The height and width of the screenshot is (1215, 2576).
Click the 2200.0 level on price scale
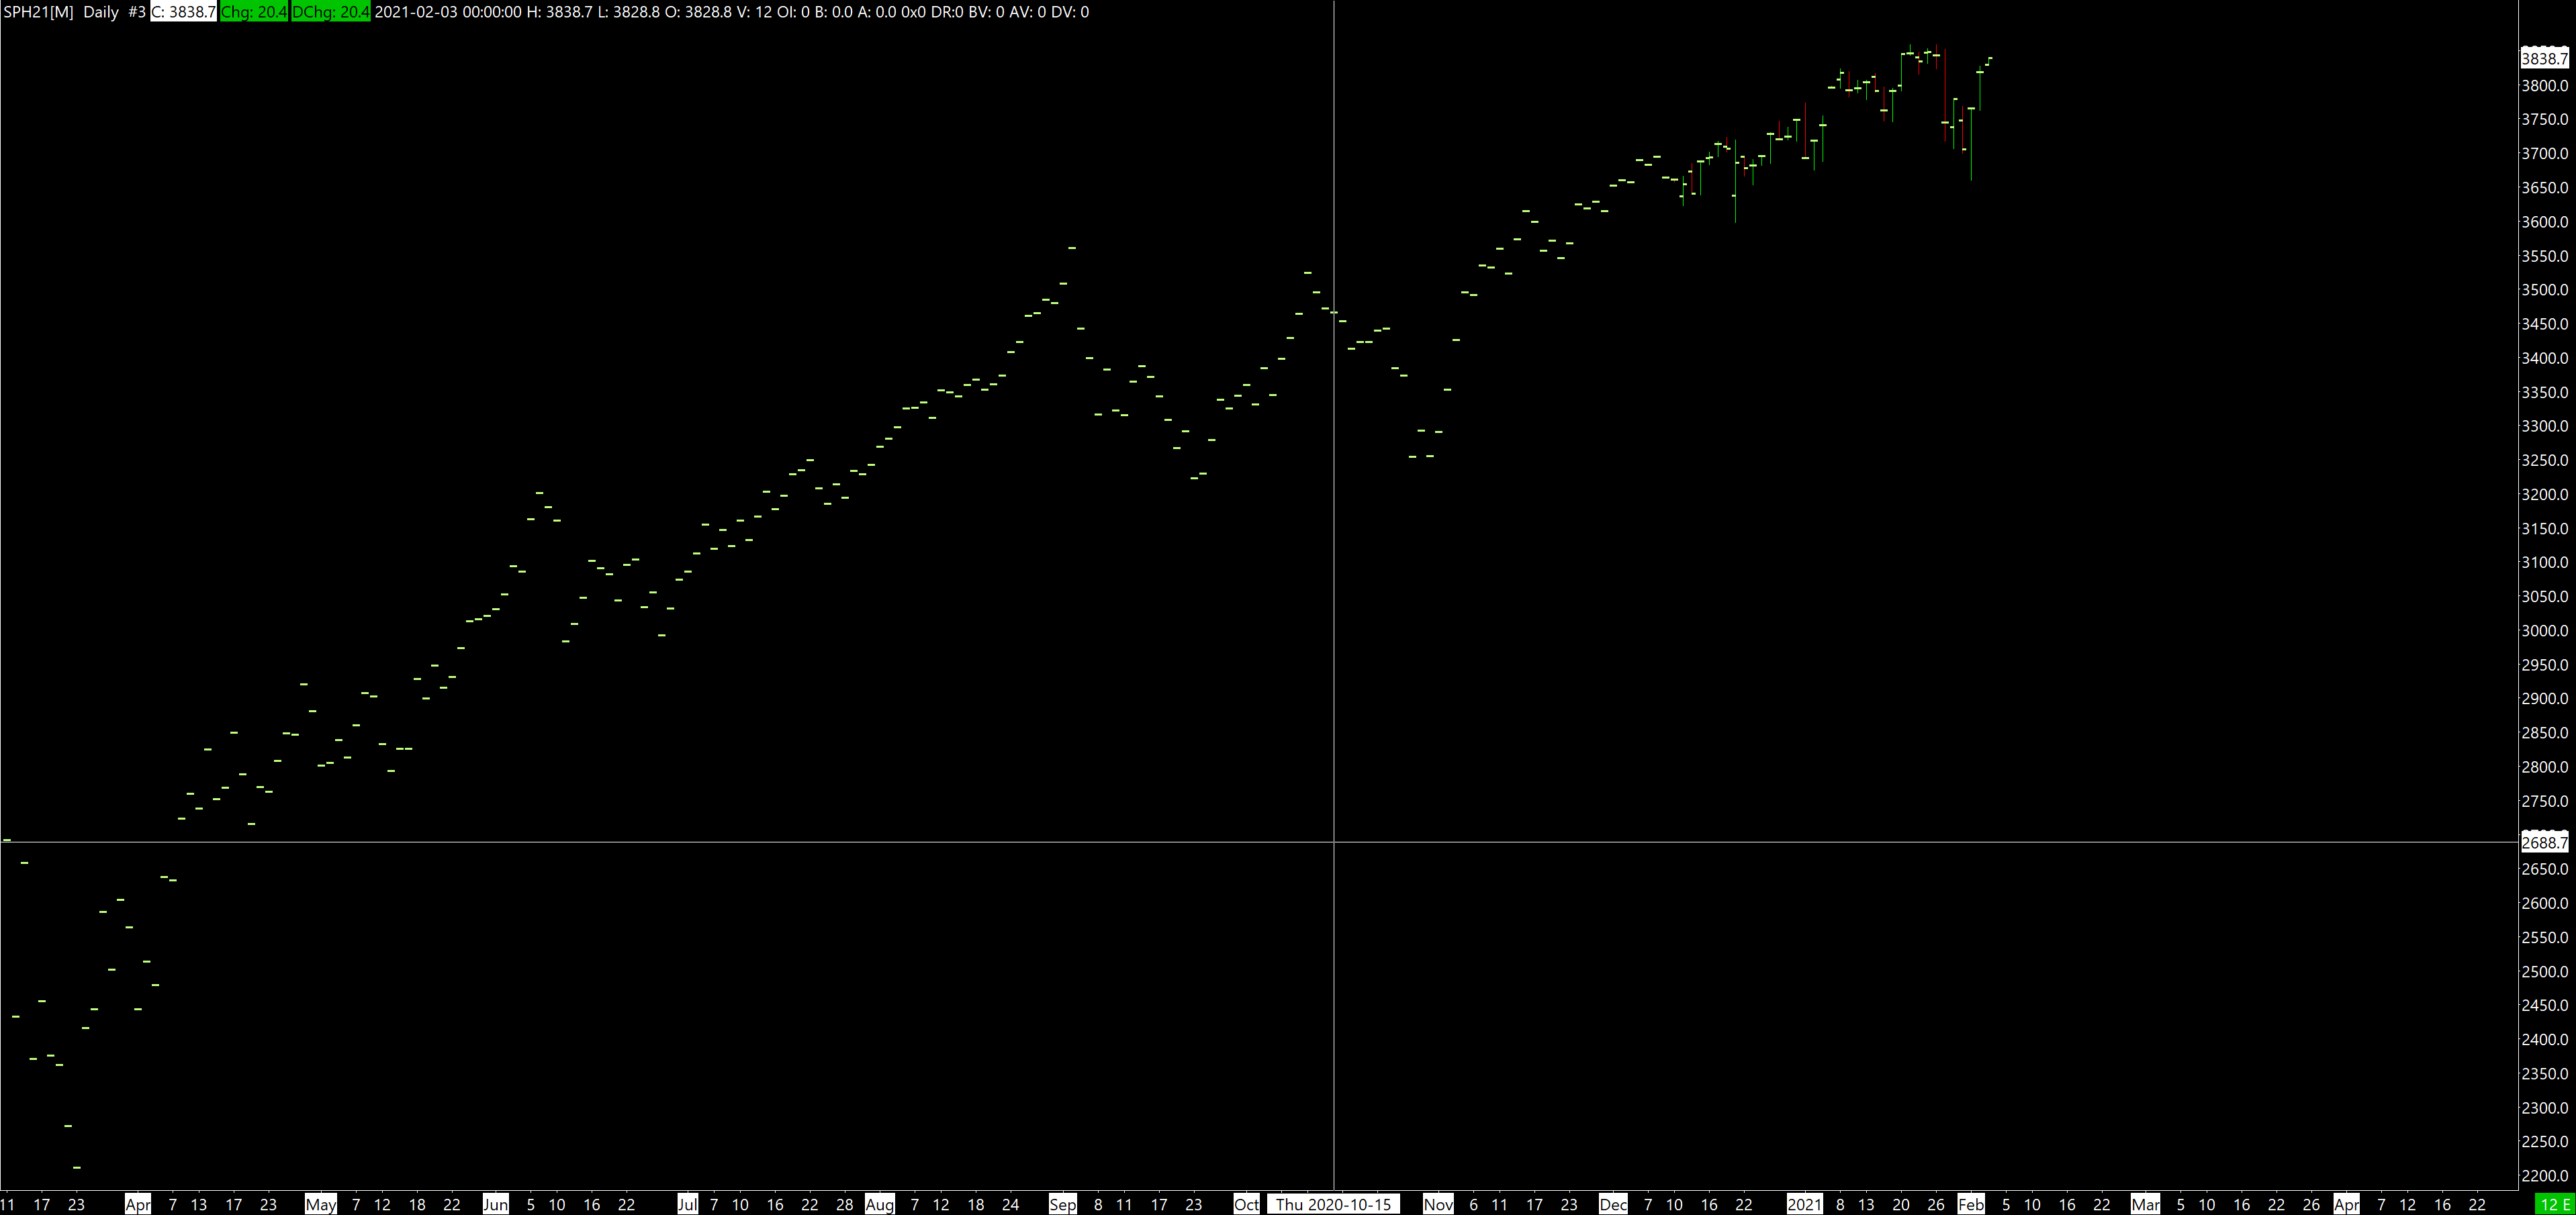tap(2544, 1176)
